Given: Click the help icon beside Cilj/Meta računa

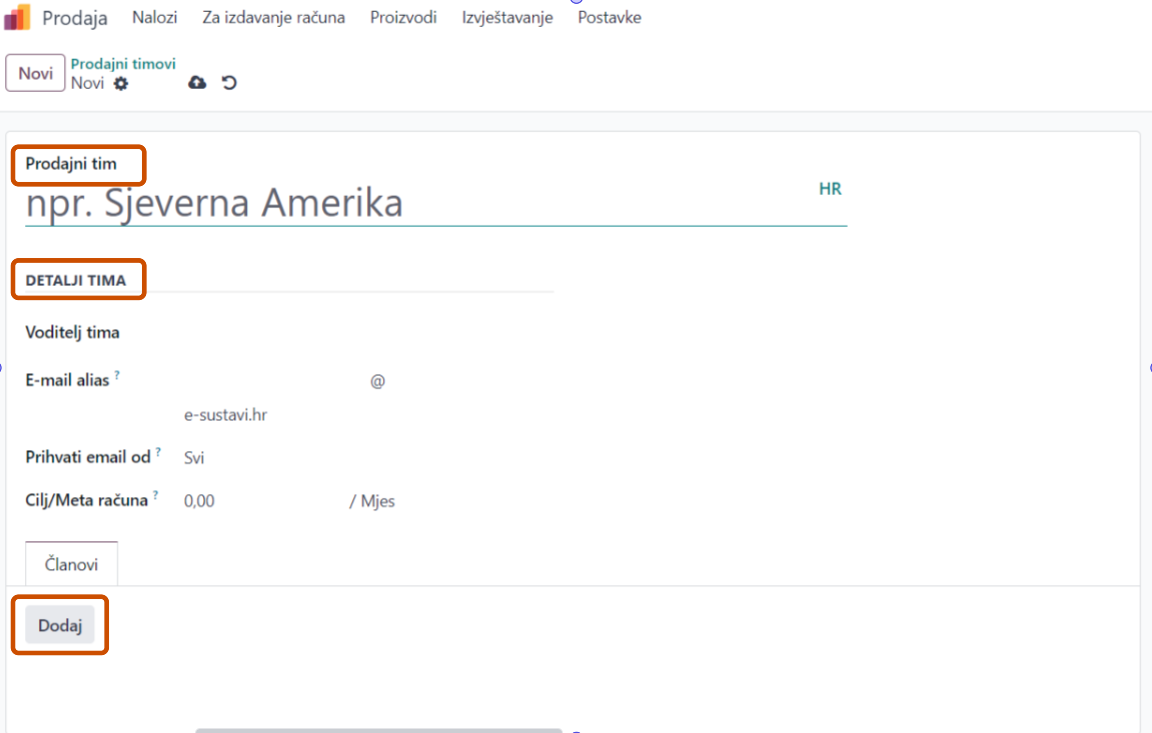Looking at the screenshot, I should (155, 495).
